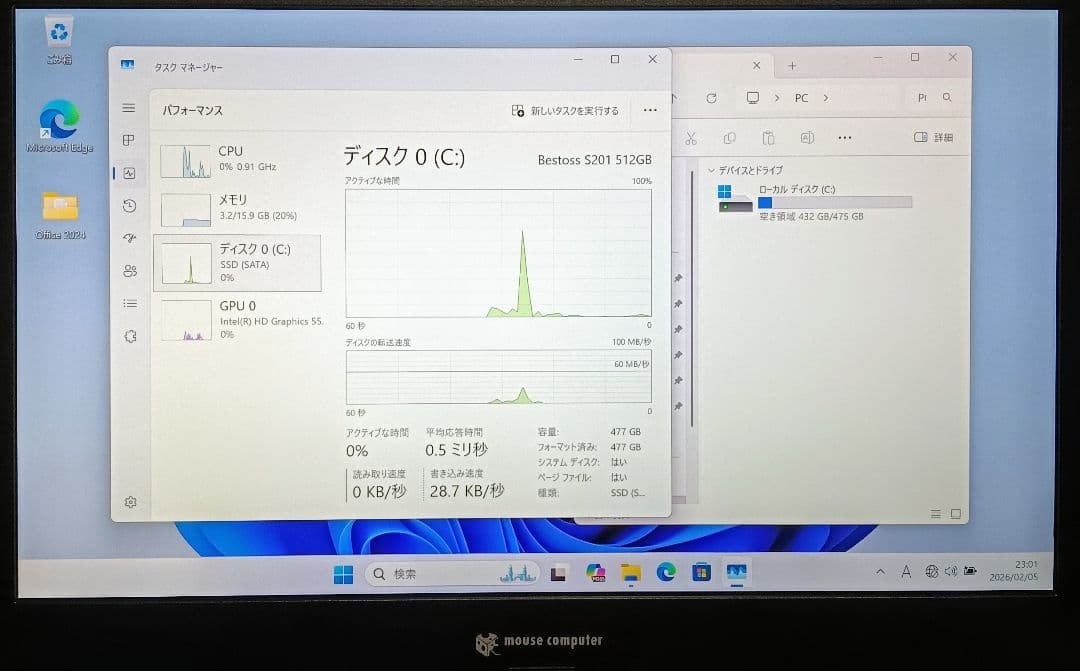The image size is (1080, 671).
Task: Open Task Manager settings via the gear icon
Action: [x=130, y=502]
